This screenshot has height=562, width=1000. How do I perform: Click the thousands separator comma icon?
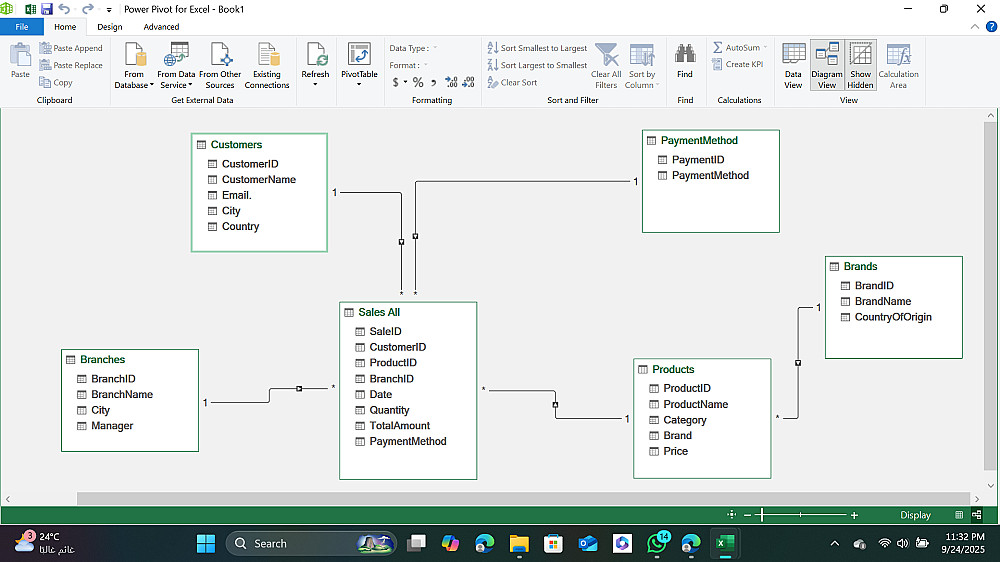click(434, 82)
